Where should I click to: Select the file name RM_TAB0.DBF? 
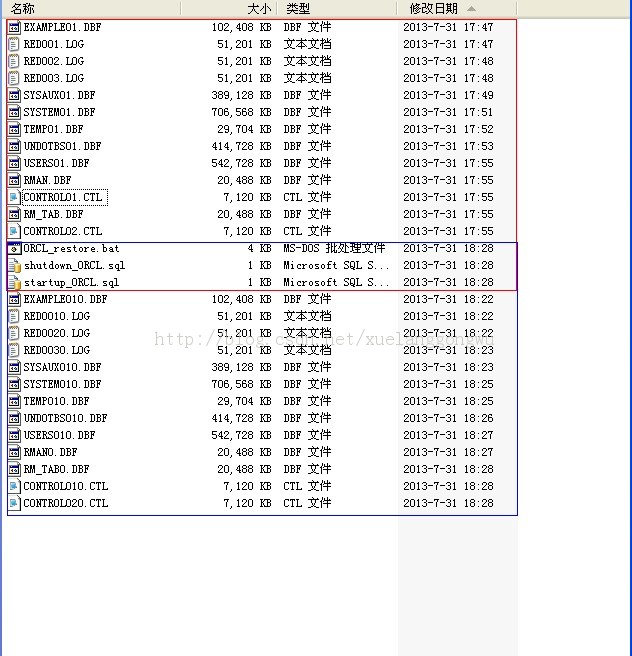coord(56,469)
